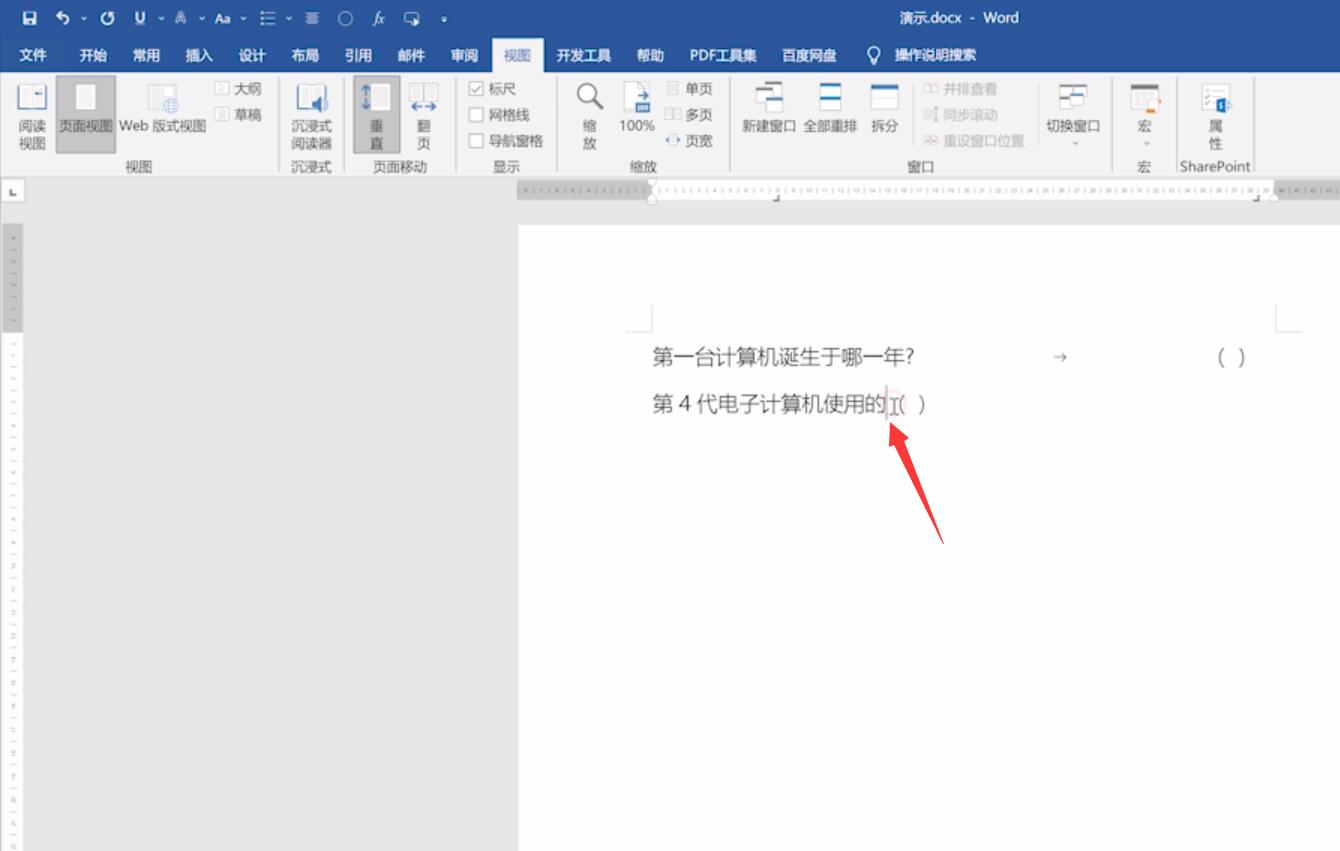This screenshot has width=1340, height=851.
Task: Center align text in the quick access toolbar
Action: 312,18
